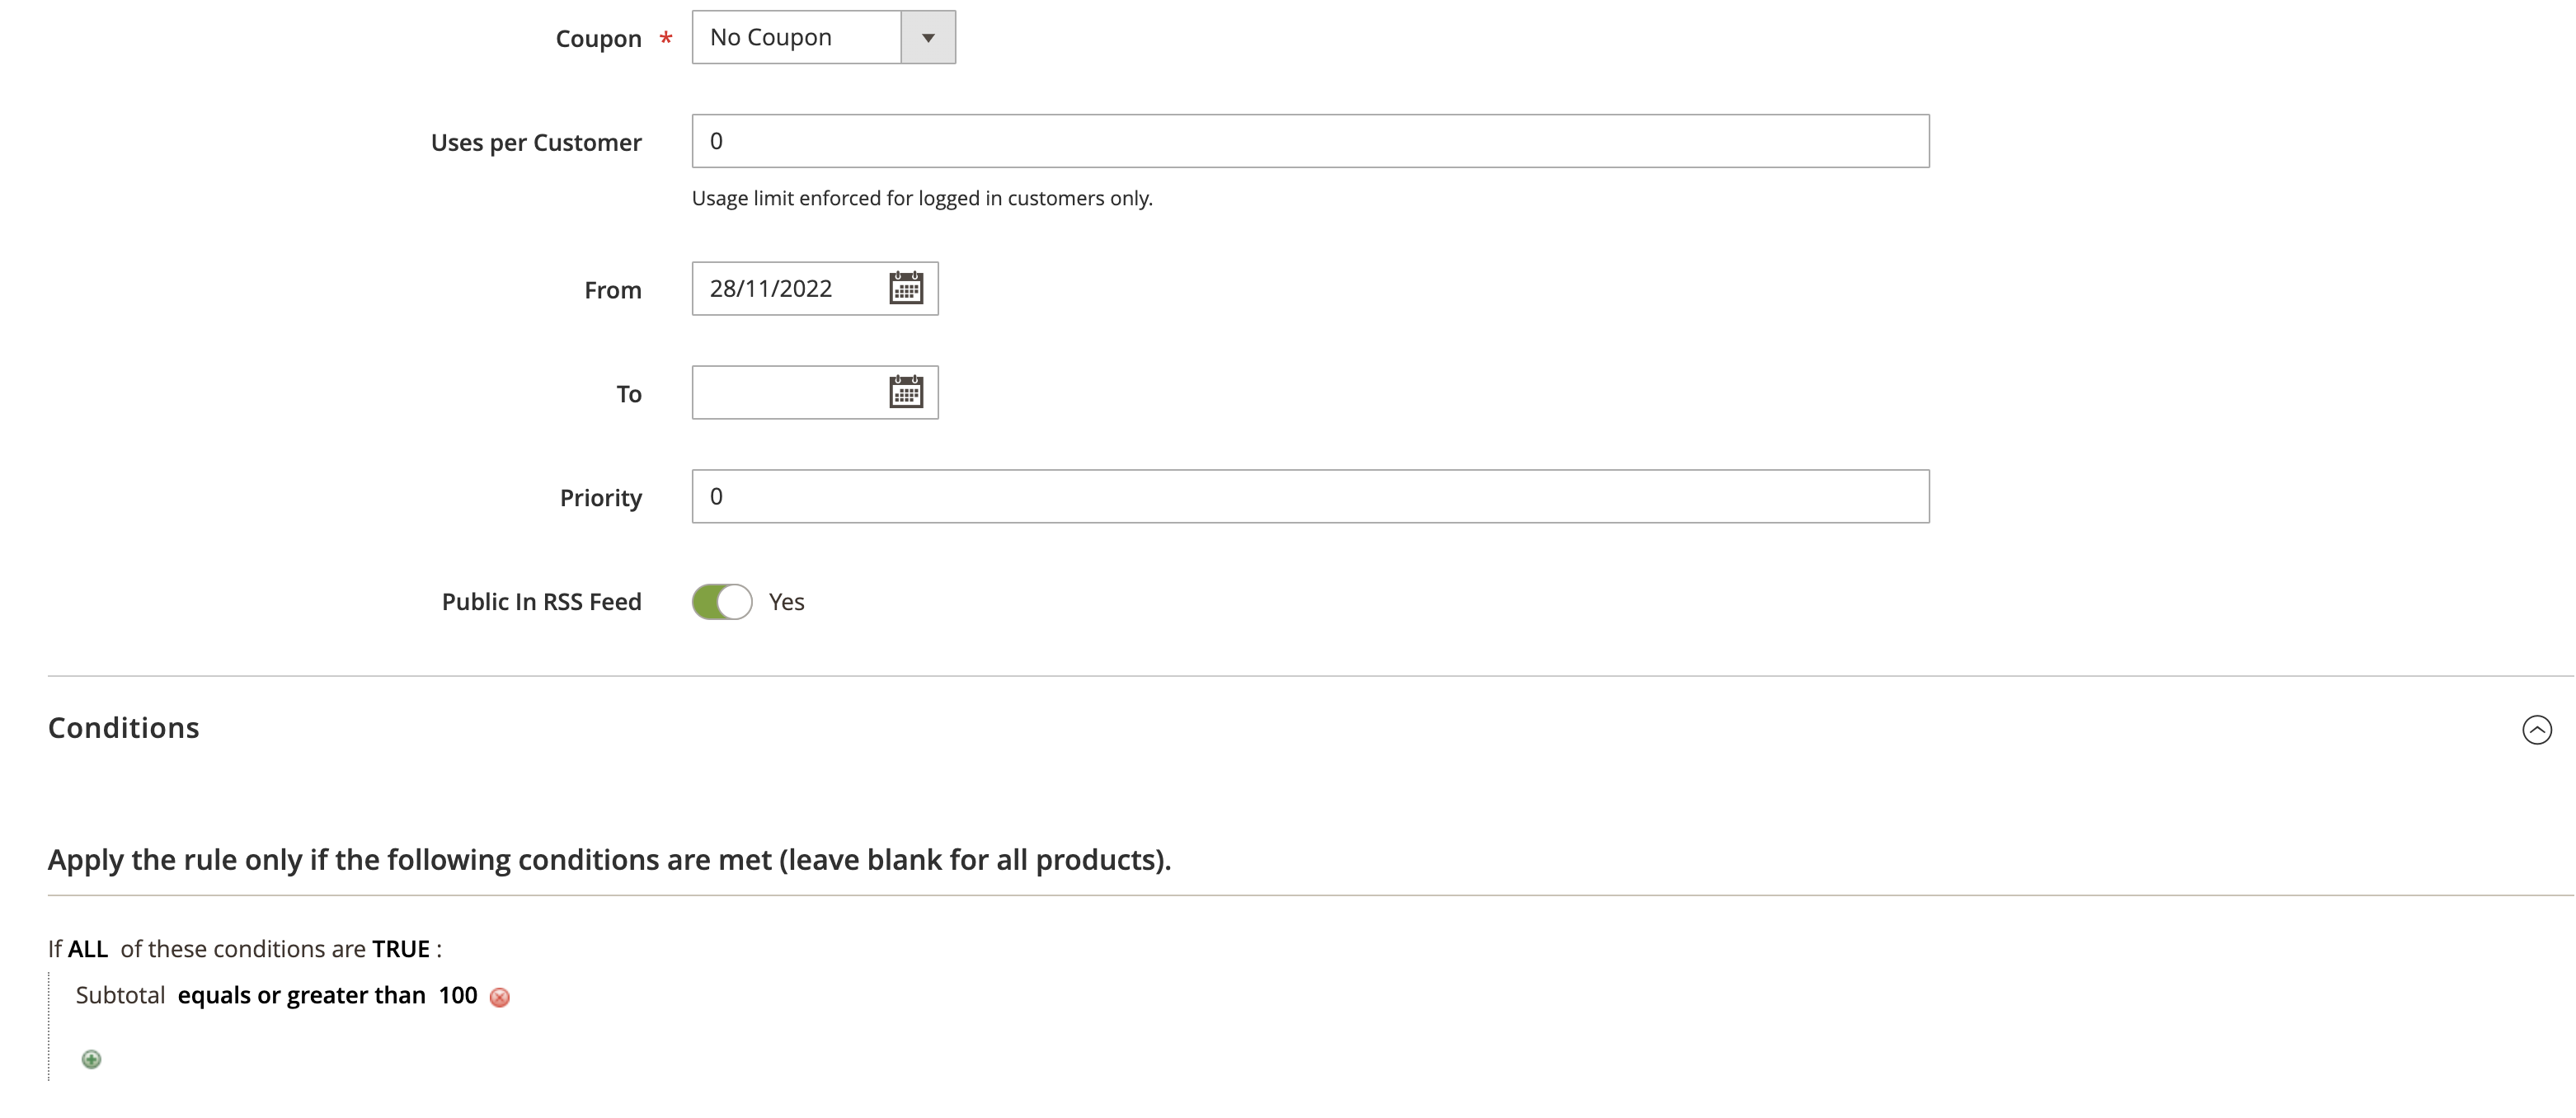This screenshot has width=2576, height=1118.
Task: Remove the Subtotal condition with the red X
Action: pos(500,997)
